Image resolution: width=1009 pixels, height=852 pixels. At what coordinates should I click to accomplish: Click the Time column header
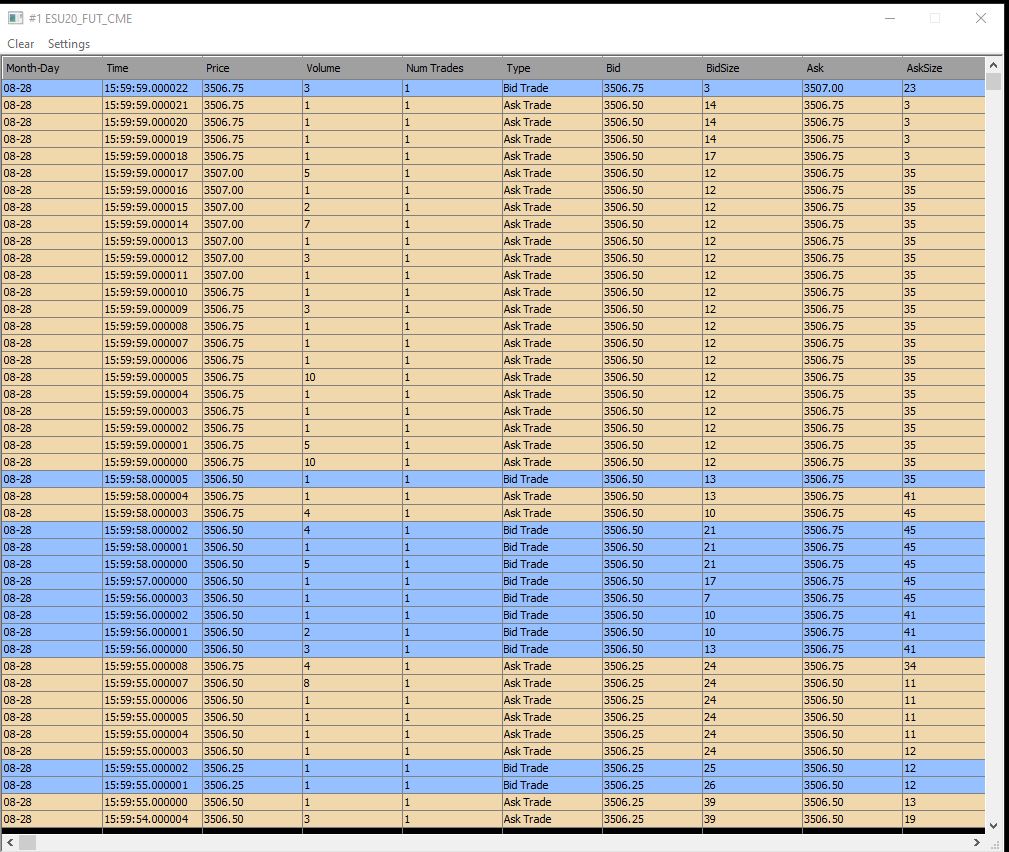click(153, 68)
